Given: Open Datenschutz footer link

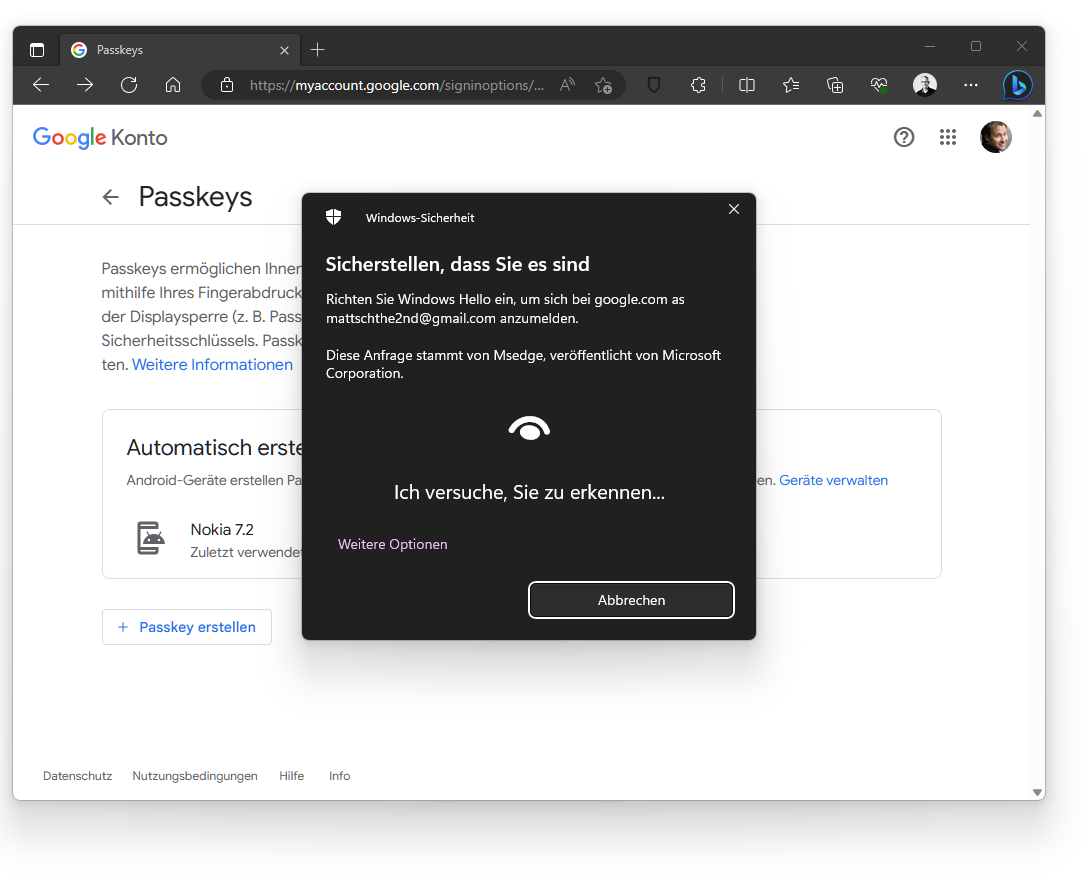Looking at the screenshot, I should (78, 776).
